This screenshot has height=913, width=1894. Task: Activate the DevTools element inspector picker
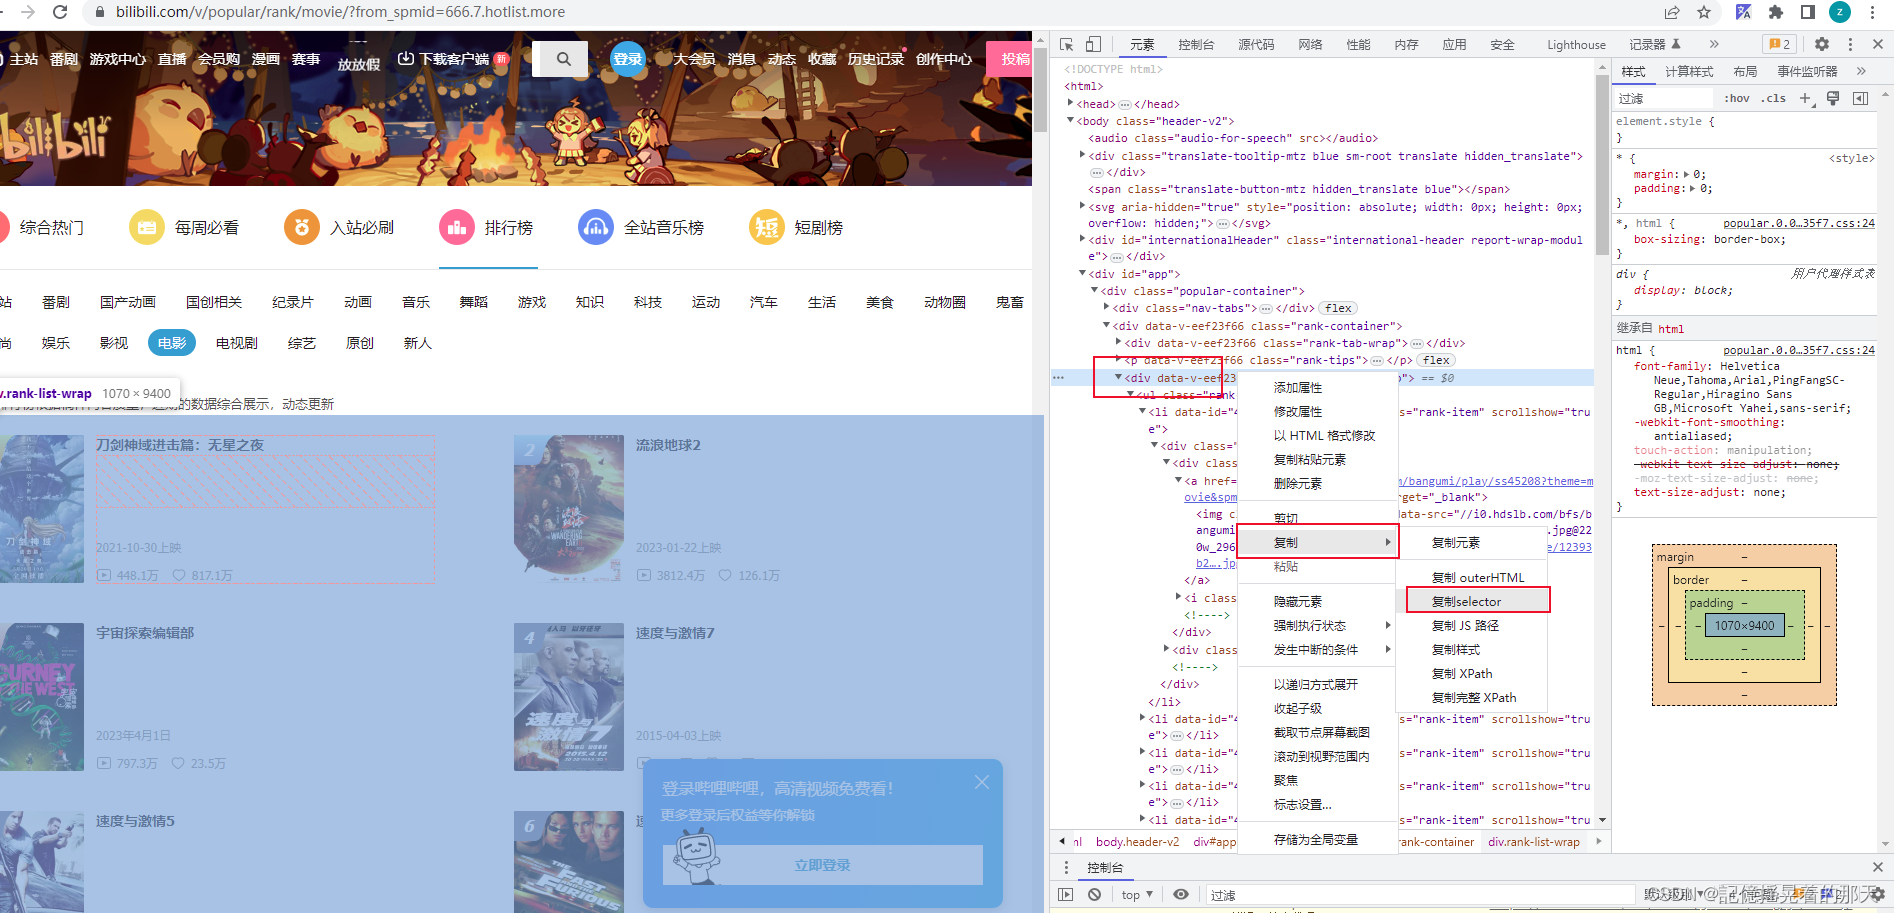(x=1067, y=44)
